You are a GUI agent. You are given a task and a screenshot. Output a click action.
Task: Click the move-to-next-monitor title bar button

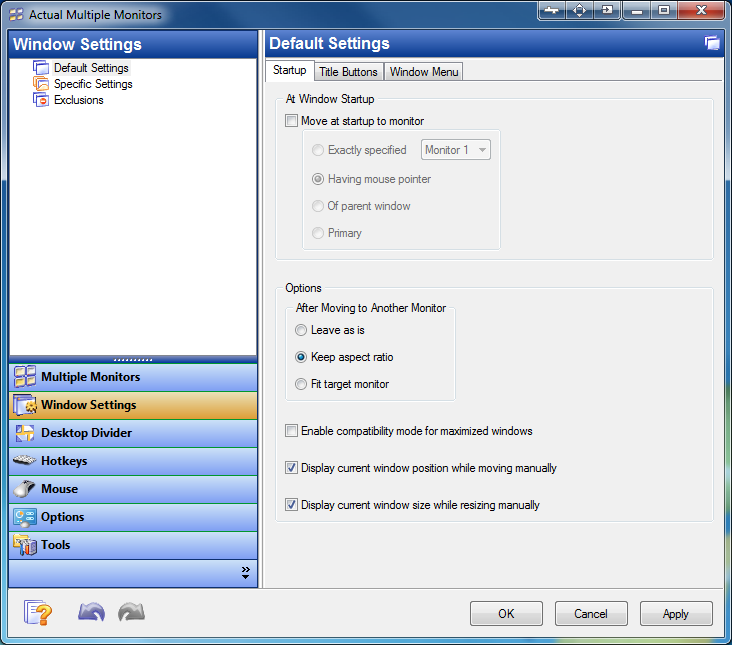point(607,10)
